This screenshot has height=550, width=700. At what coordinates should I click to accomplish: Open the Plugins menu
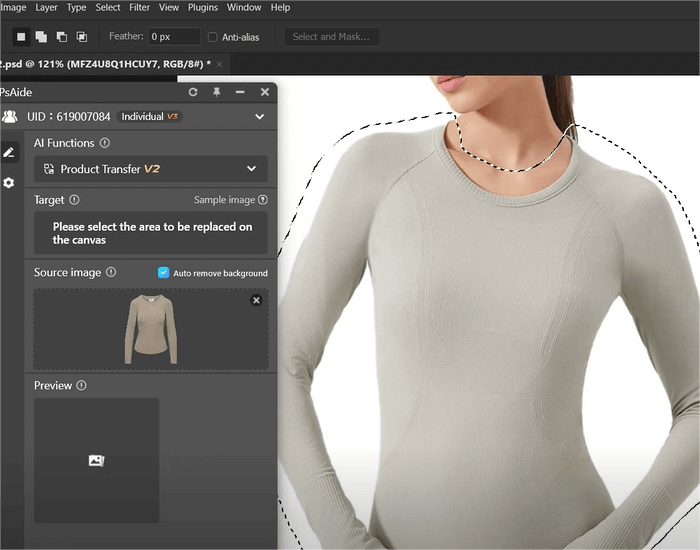tap(203, 8)
